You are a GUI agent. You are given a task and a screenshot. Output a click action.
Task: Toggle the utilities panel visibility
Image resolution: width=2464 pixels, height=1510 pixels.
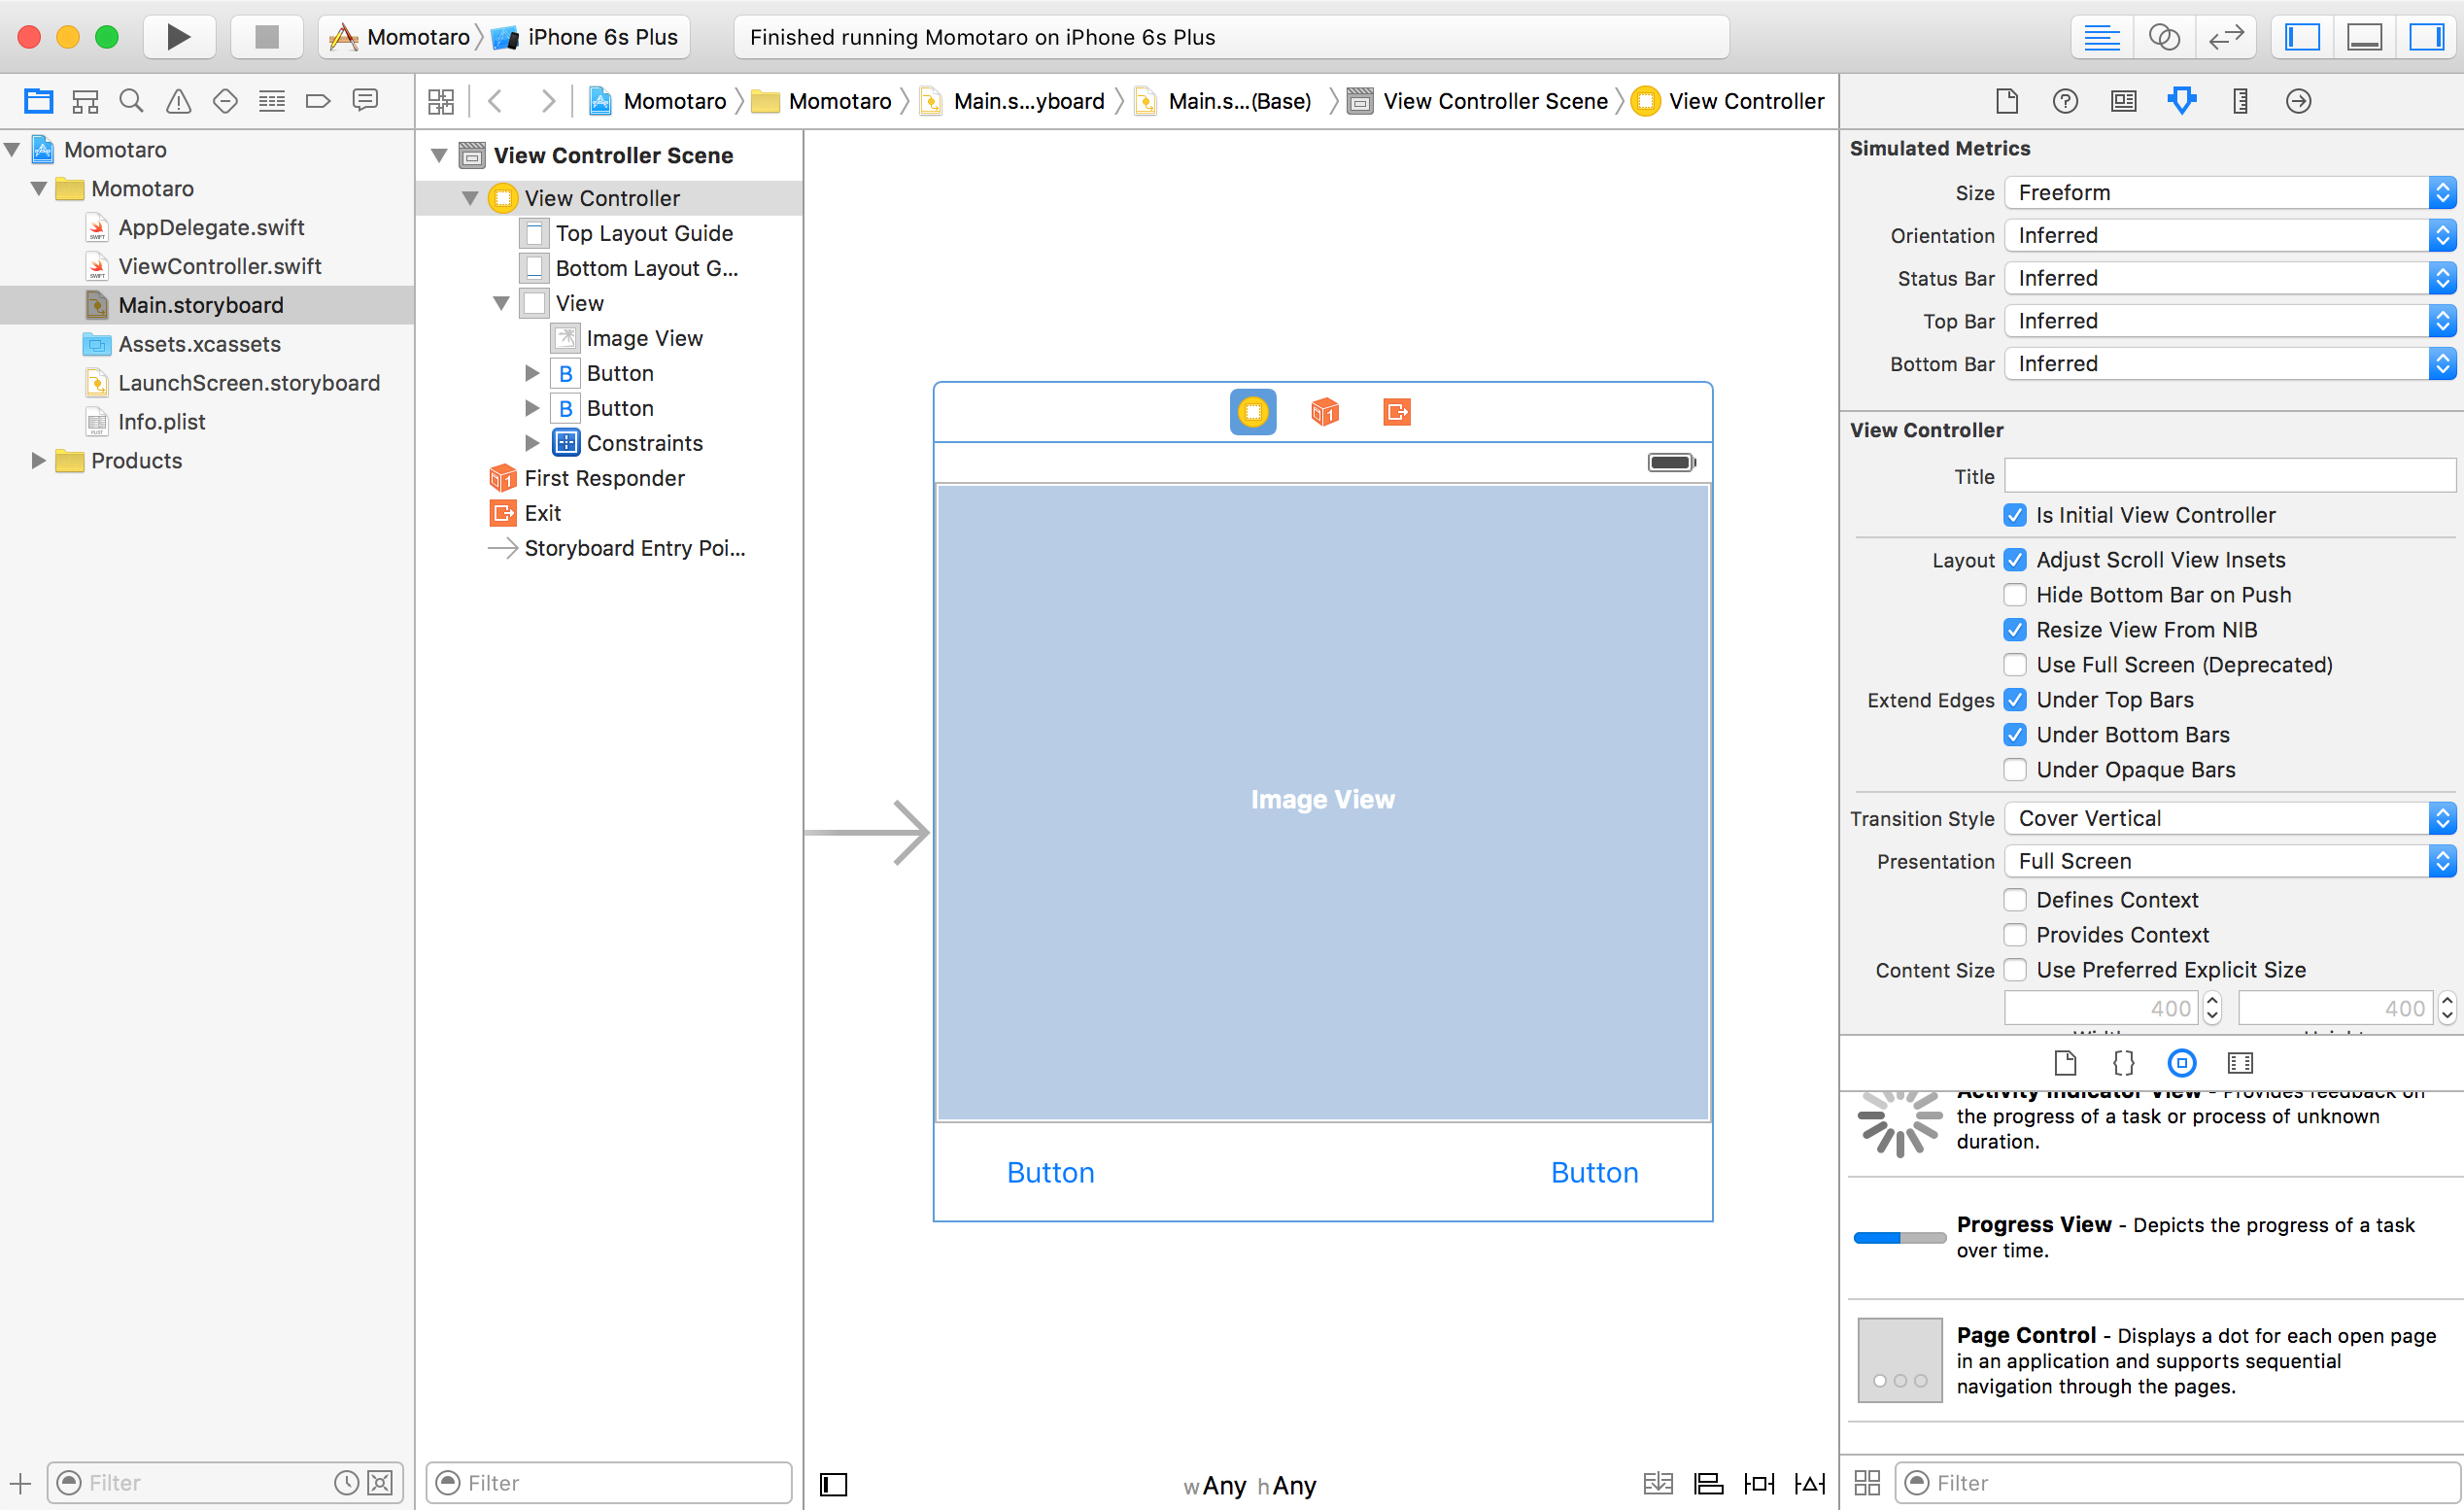point(2427,37)
